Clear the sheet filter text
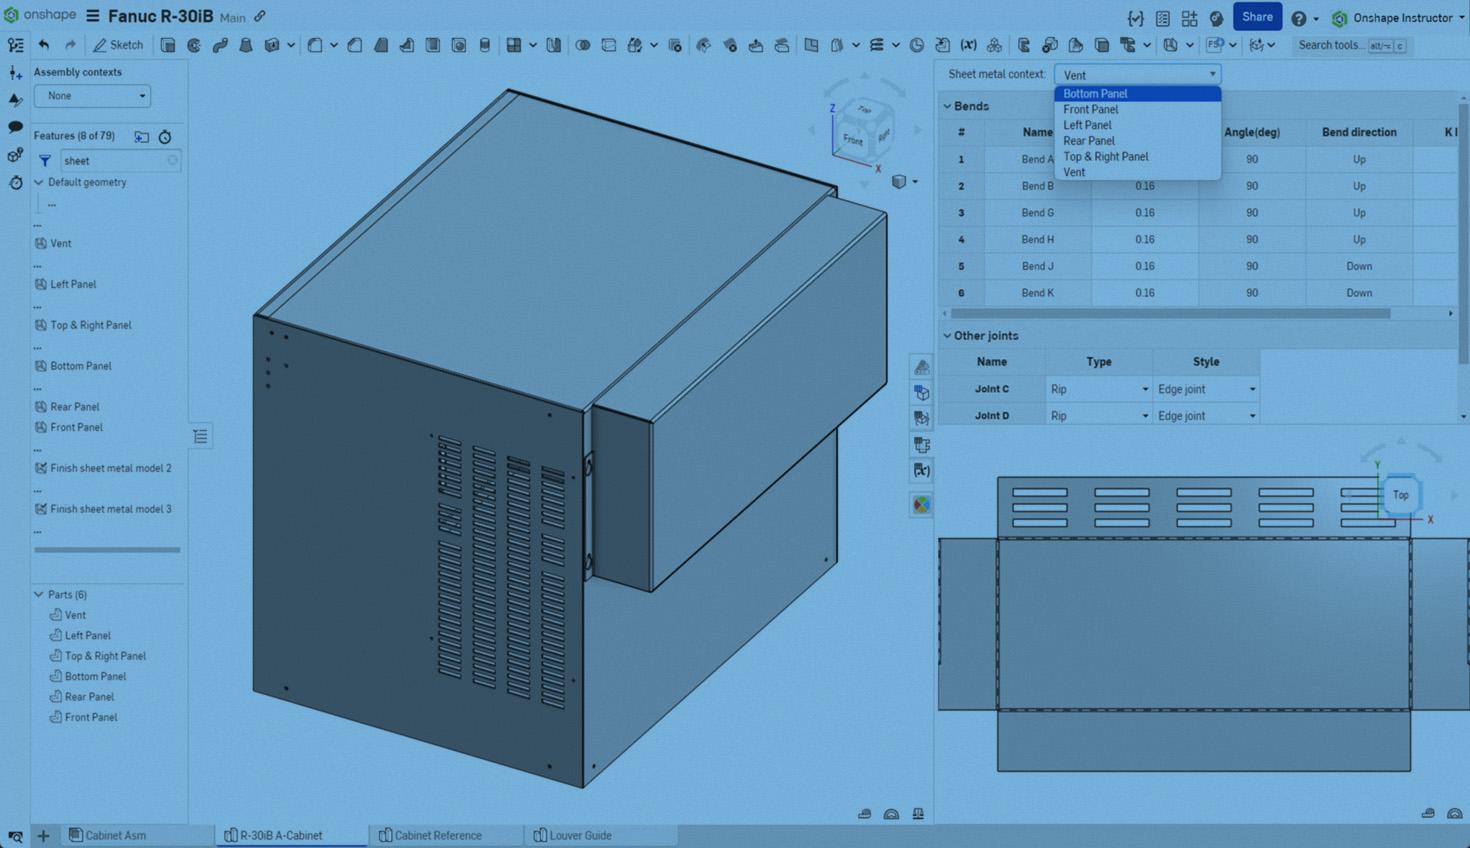Screen dimensions: 1470x848 click(x=172, y=160)
